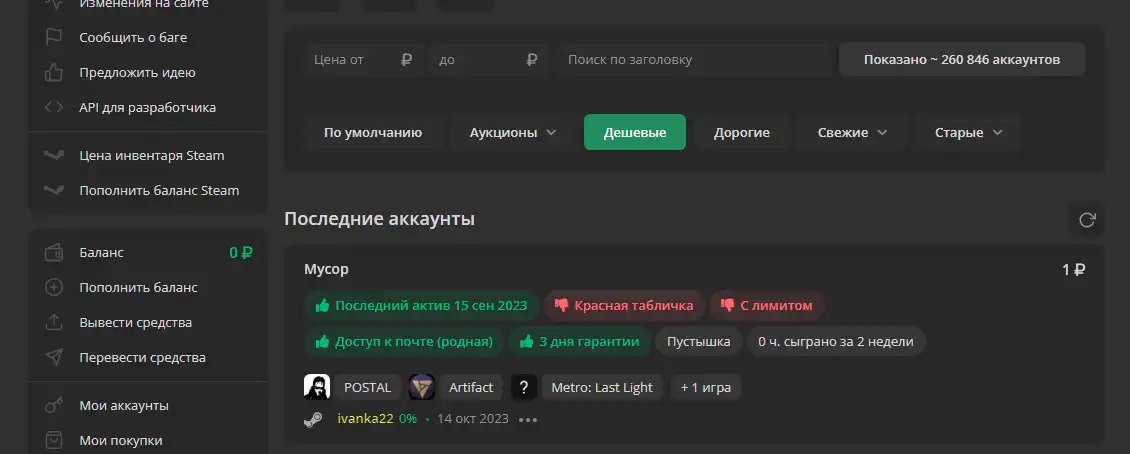Open Пополнить баланс Steam in sidebar

coord(159,190)
